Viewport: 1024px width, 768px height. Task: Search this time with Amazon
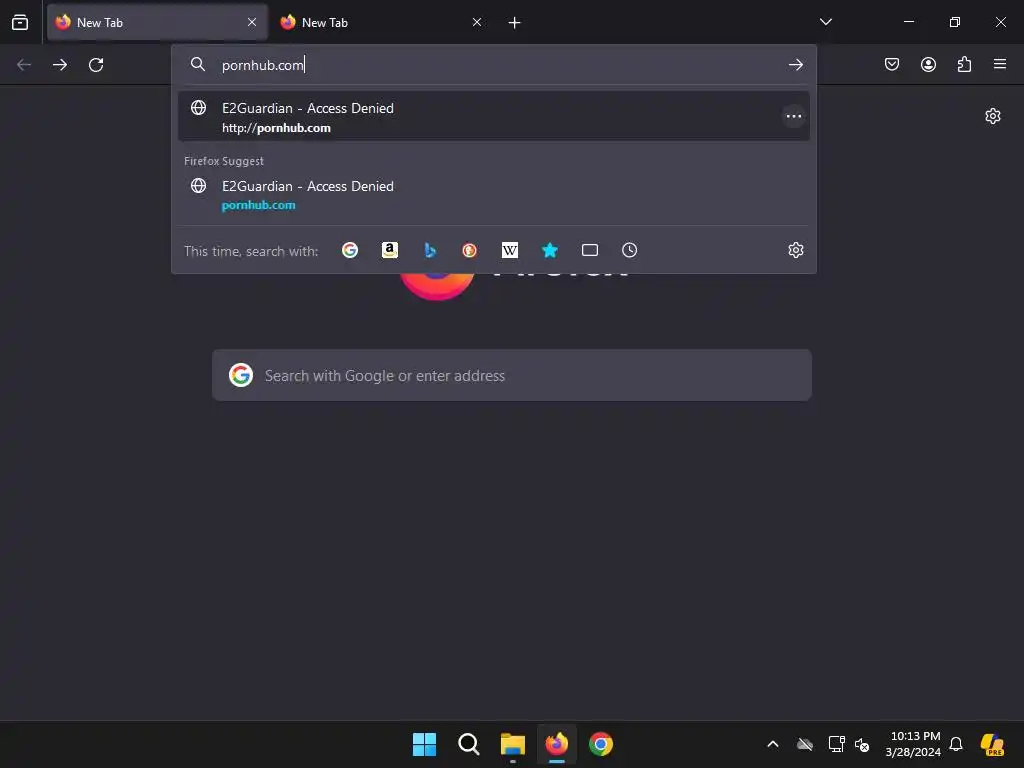point(390,250)
